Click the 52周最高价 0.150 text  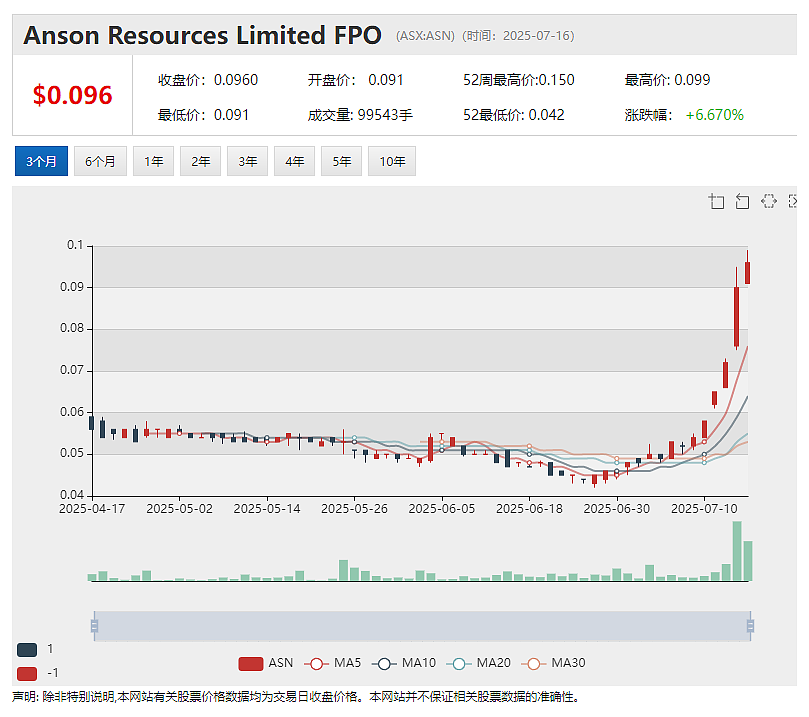click(x=519, y=80)
